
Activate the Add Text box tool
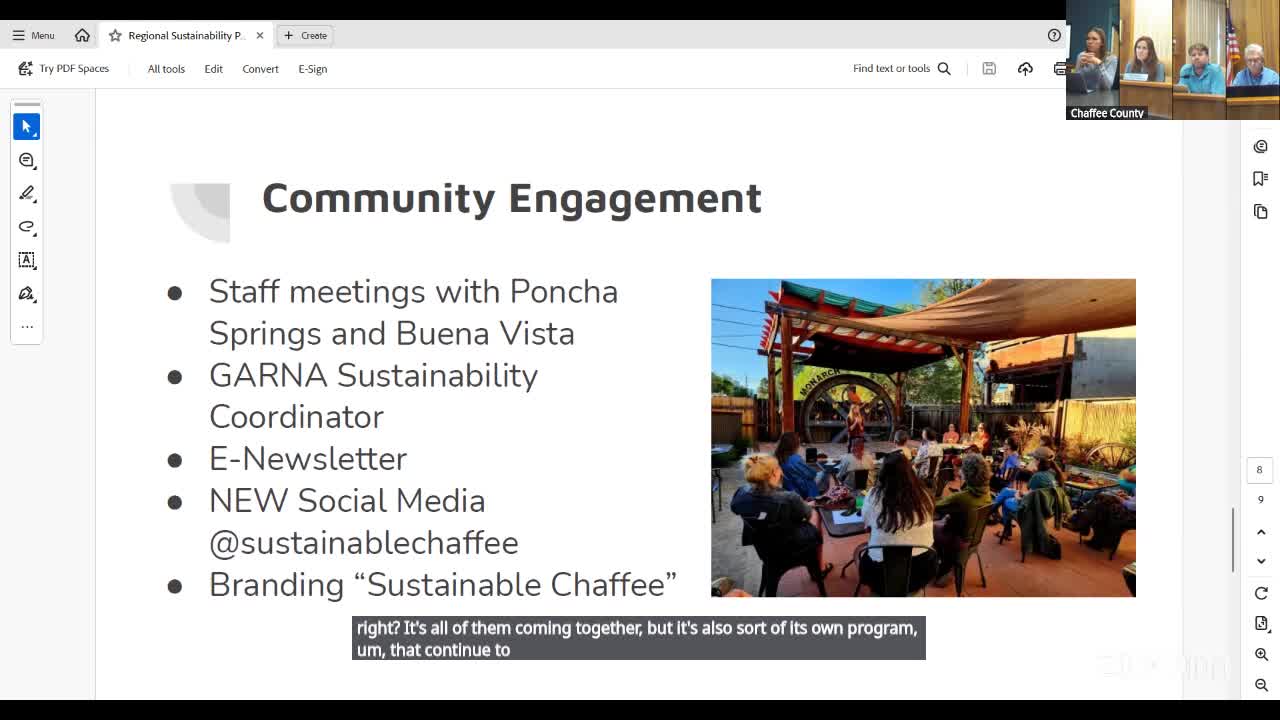[27, 260]
